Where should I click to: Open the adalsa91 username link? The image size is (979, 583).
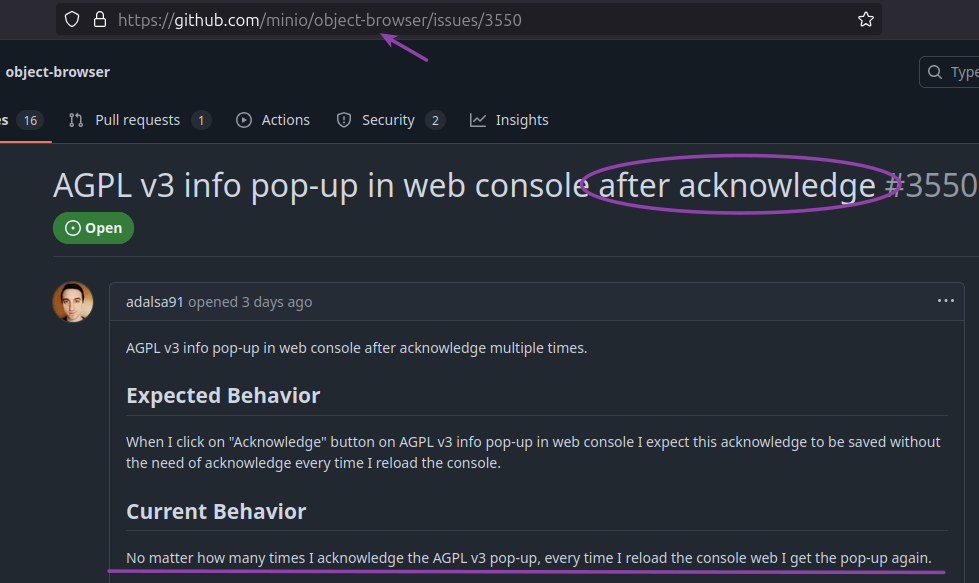point(155,302)
